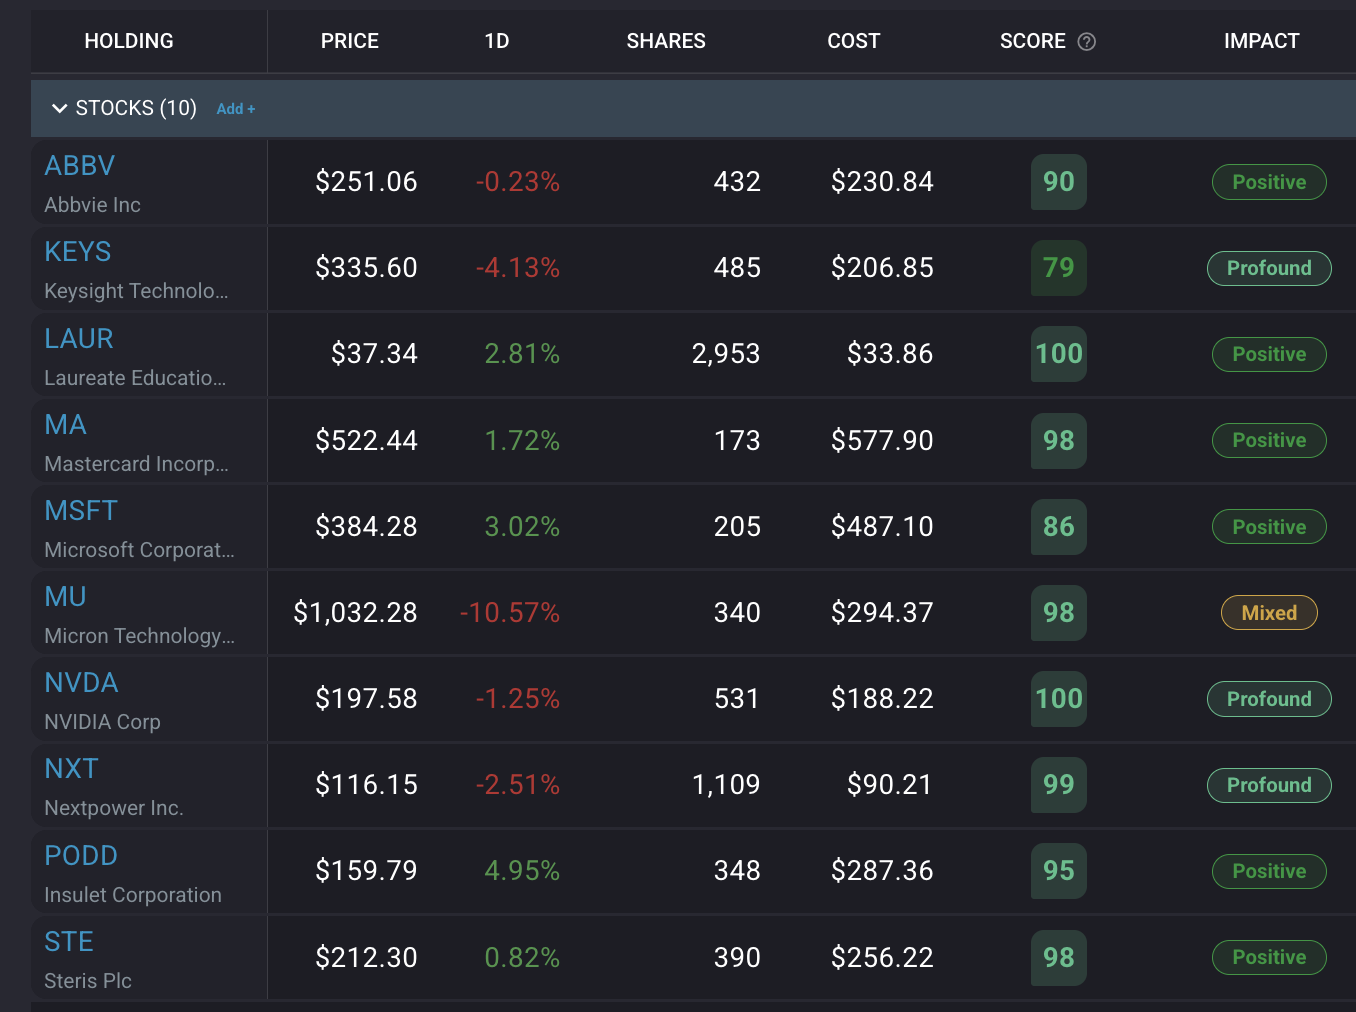Click the Microsoft Corporat... company name
Screen dimensions: 1356x1012
tap(139, 550)
